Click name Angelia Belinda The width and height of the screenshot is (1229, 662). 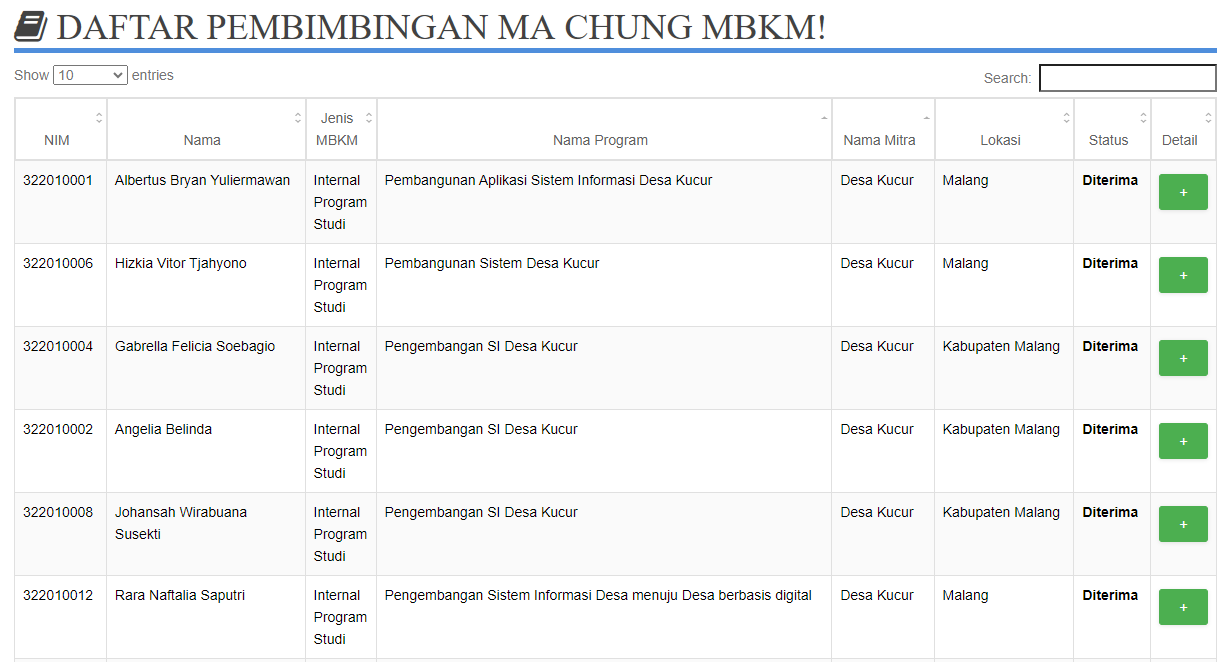pos(164,430)
